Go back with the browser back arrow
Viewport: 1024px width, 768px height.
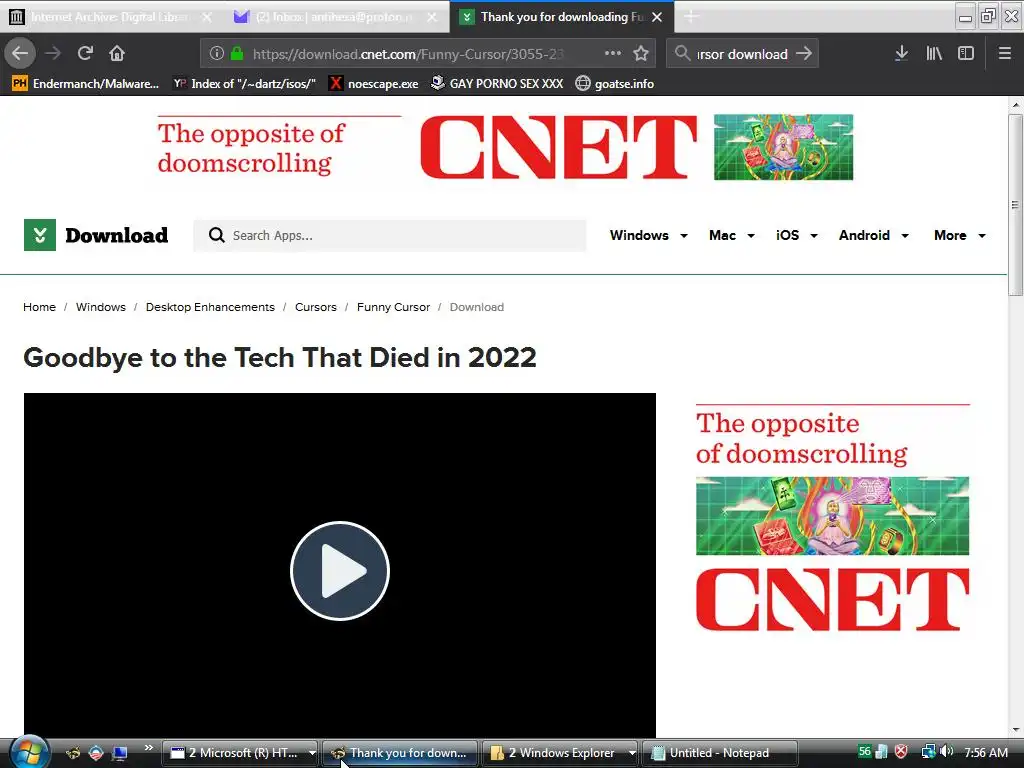pos(20,54)
